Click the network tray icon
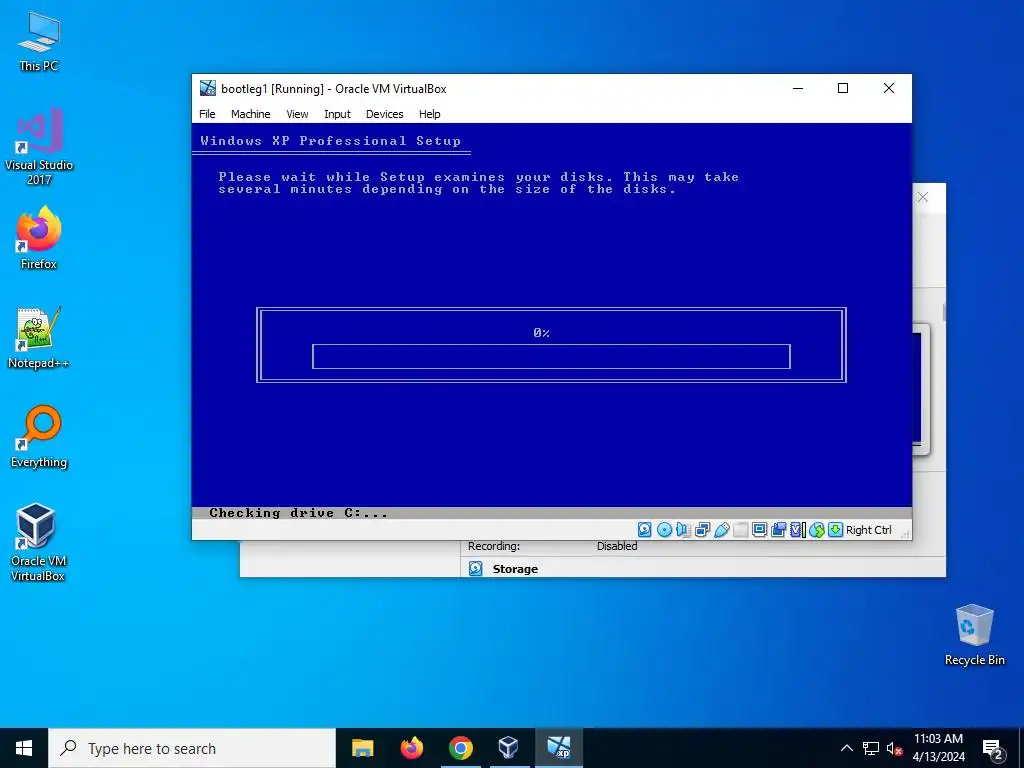Screen dimensions: 1024x768 (871, 748)
